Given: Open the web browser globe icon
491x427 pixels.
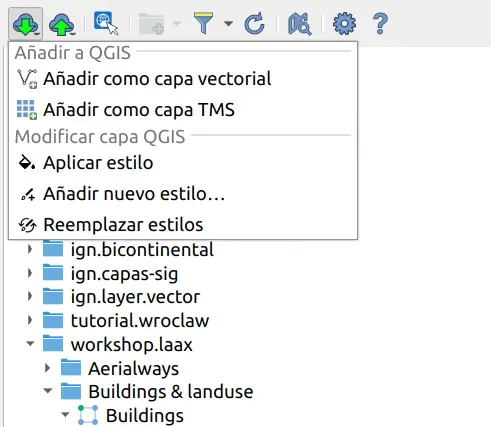Looking at the screenshot, I should coord(106,23).
